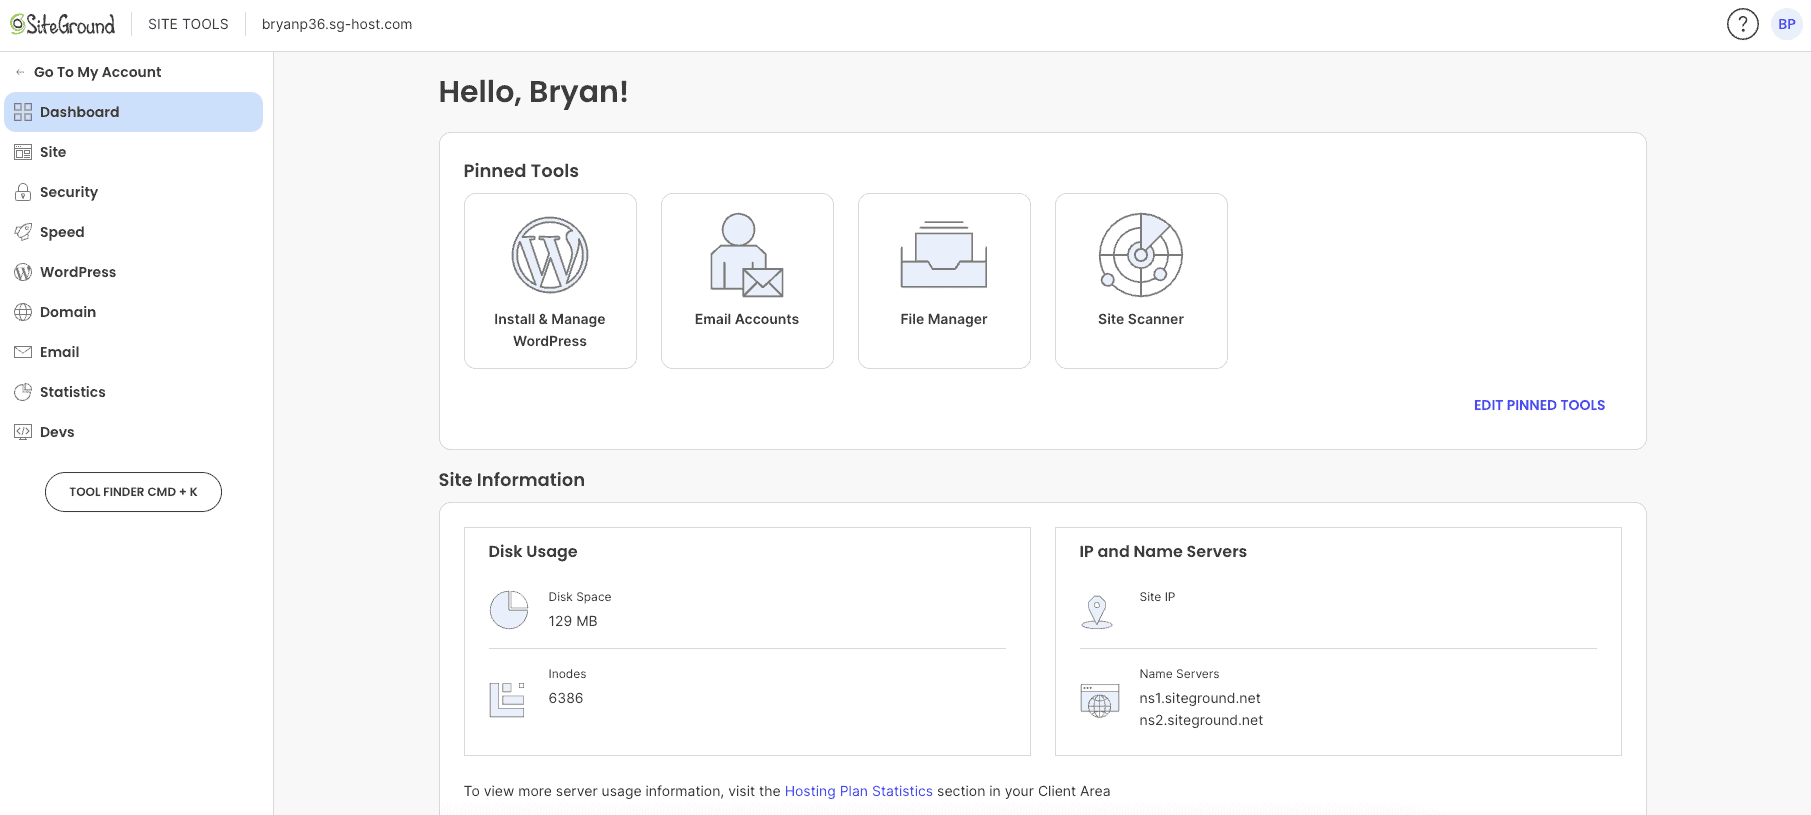Open the Speed sidebar section
Image resolution: width=1811 pixels, height=815 pixels.
point(134,232)
